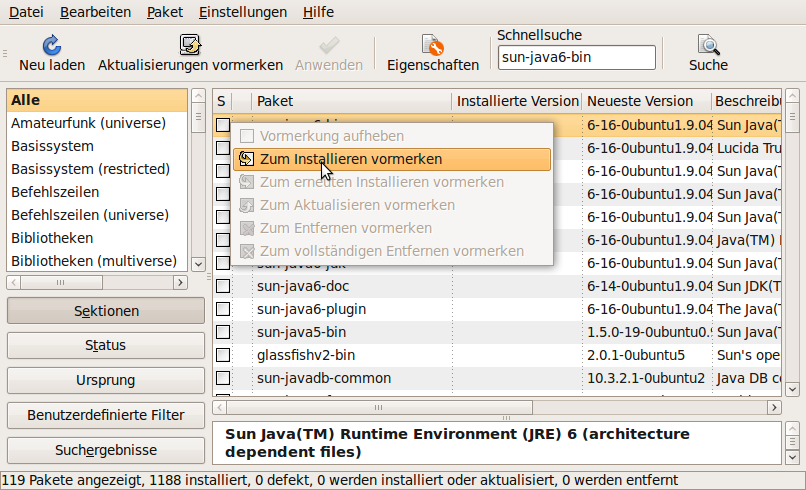
Task: Click the toolbar drag handle grip
Action: click(5, 53)
